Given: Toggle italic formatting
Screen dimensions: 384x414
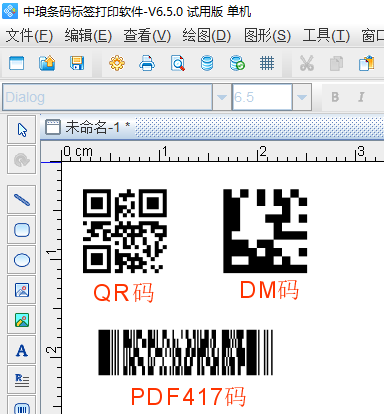Looking at the screenshot, I should 361,97.
